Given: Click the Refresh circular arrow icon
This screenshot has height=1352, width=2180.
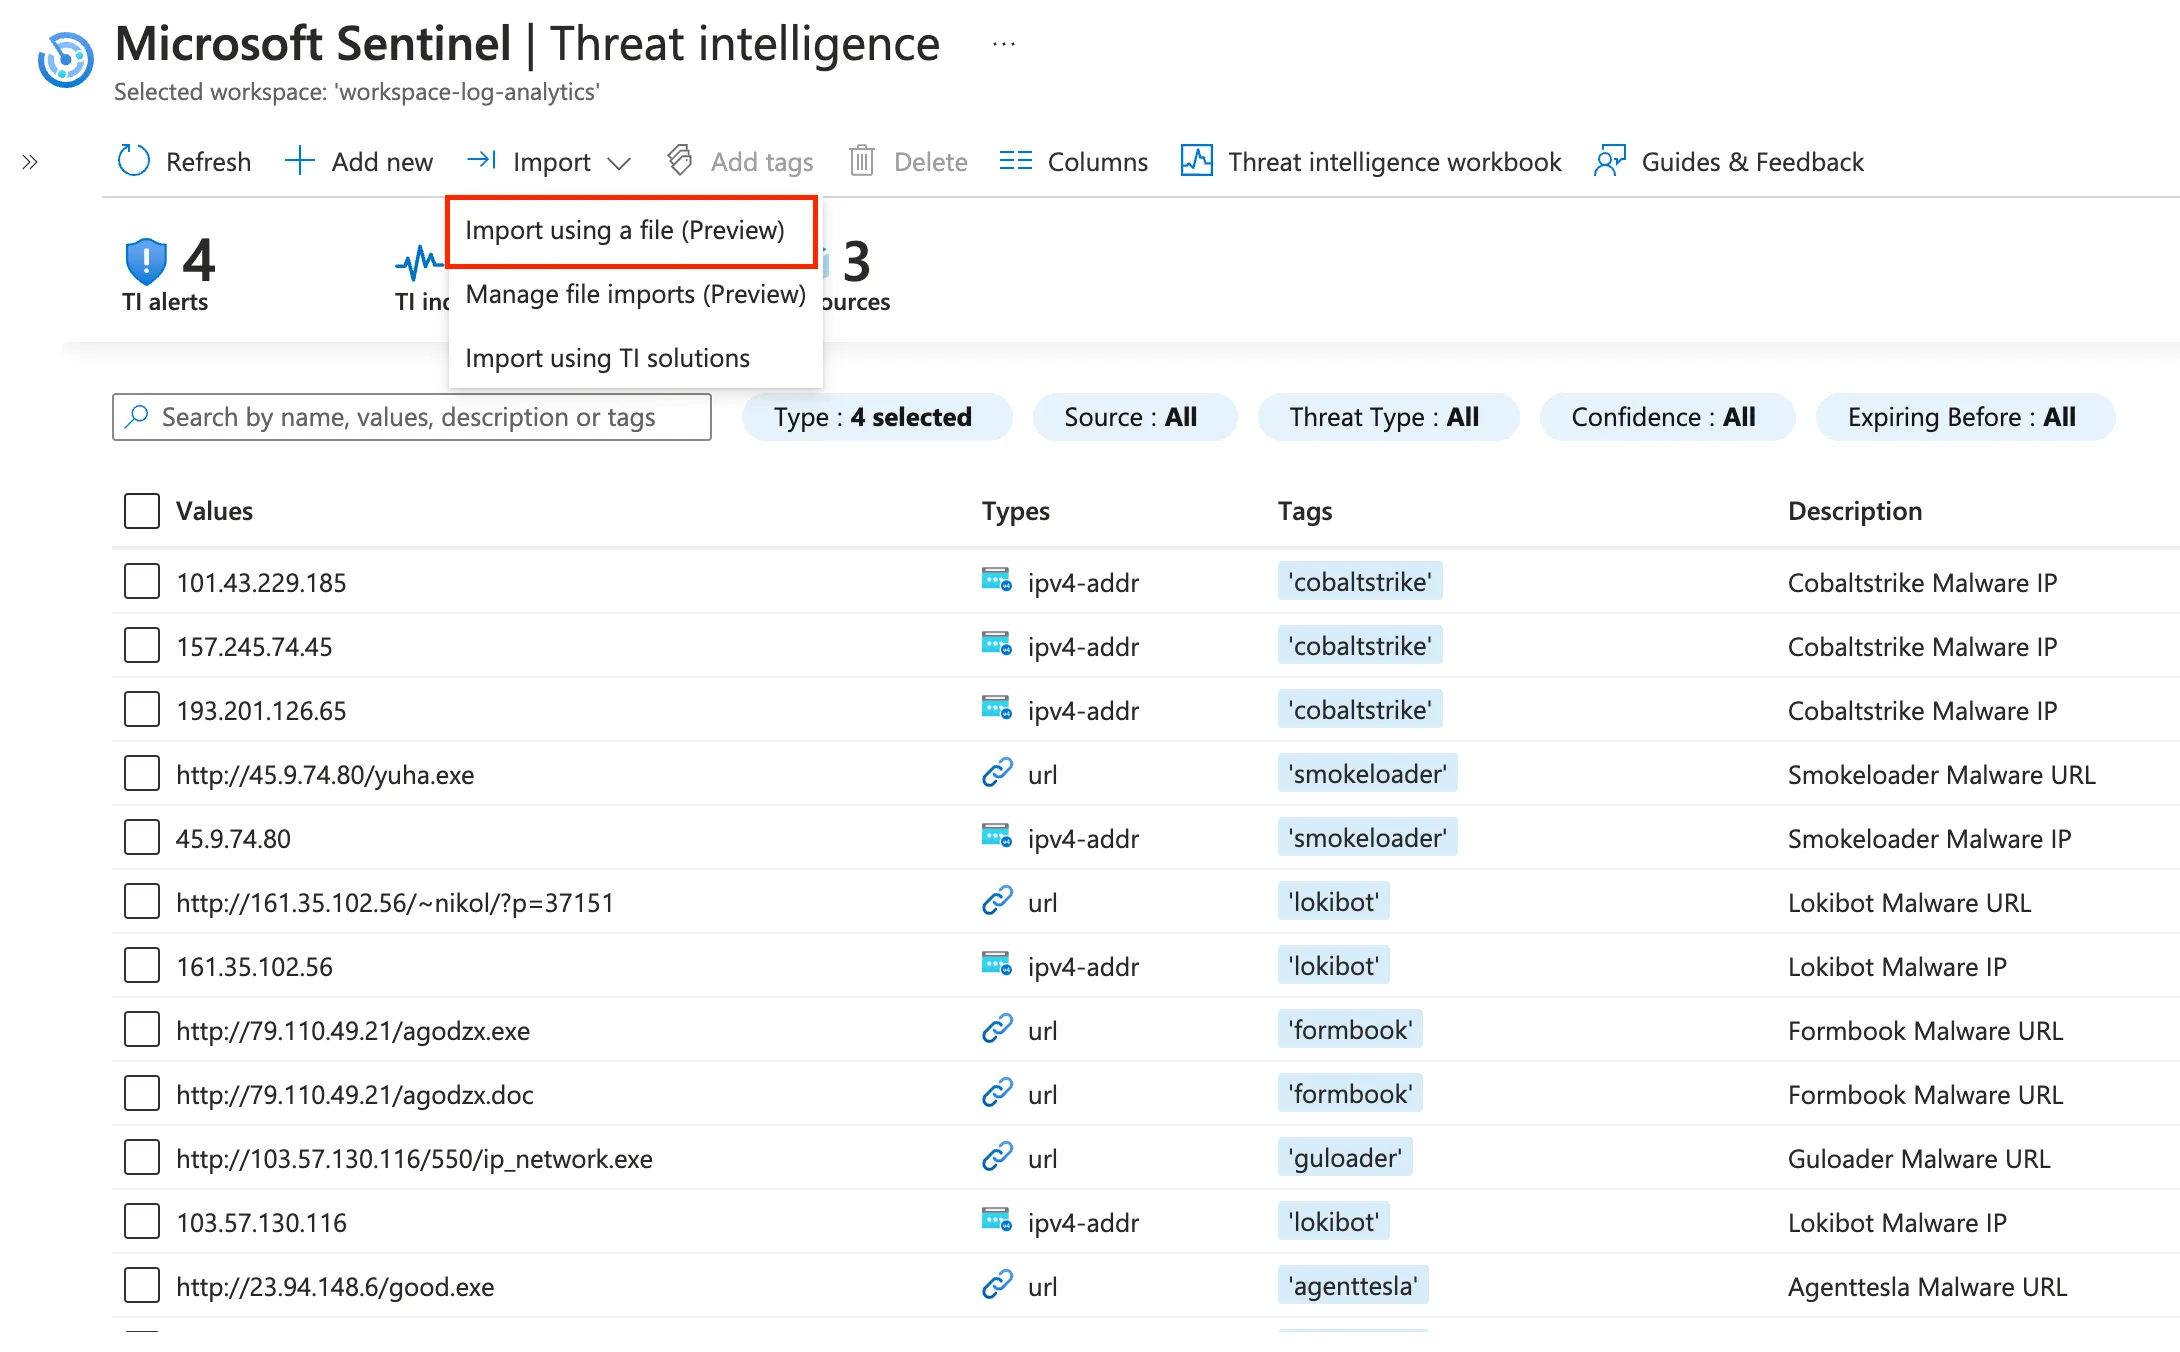Looking at the screenshot, I should point(134,161).
